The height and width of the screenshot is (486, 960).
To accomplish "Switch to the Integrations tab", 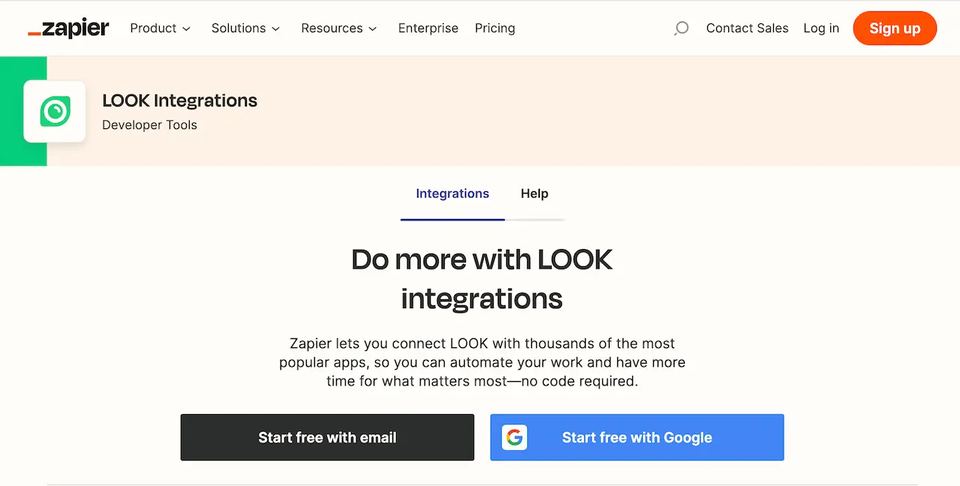I will pyautogui.click(x=452, y=193).
